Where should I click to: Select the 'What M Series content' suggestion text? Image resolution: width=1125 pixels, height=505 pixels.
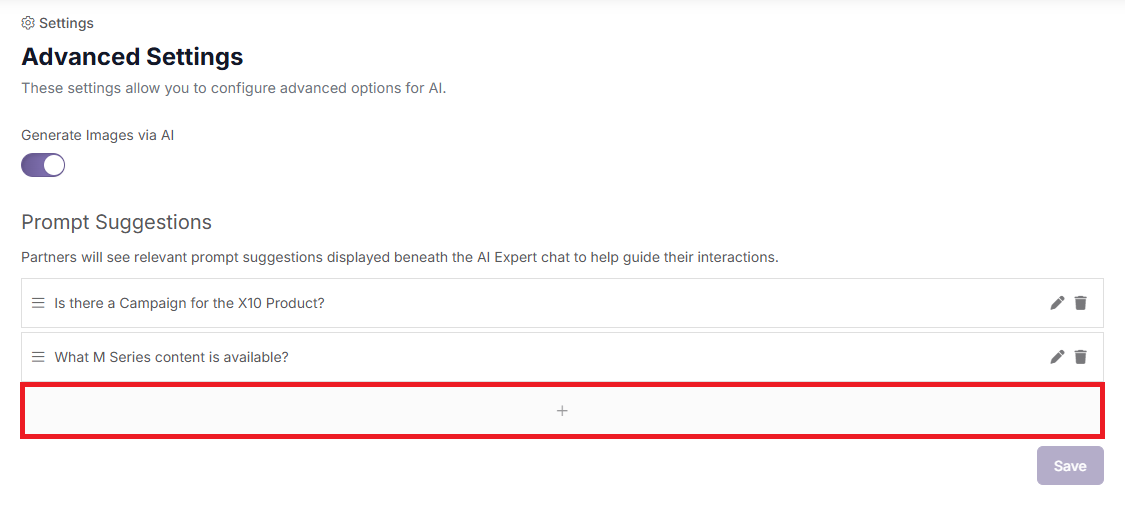(x=171, y=357)
